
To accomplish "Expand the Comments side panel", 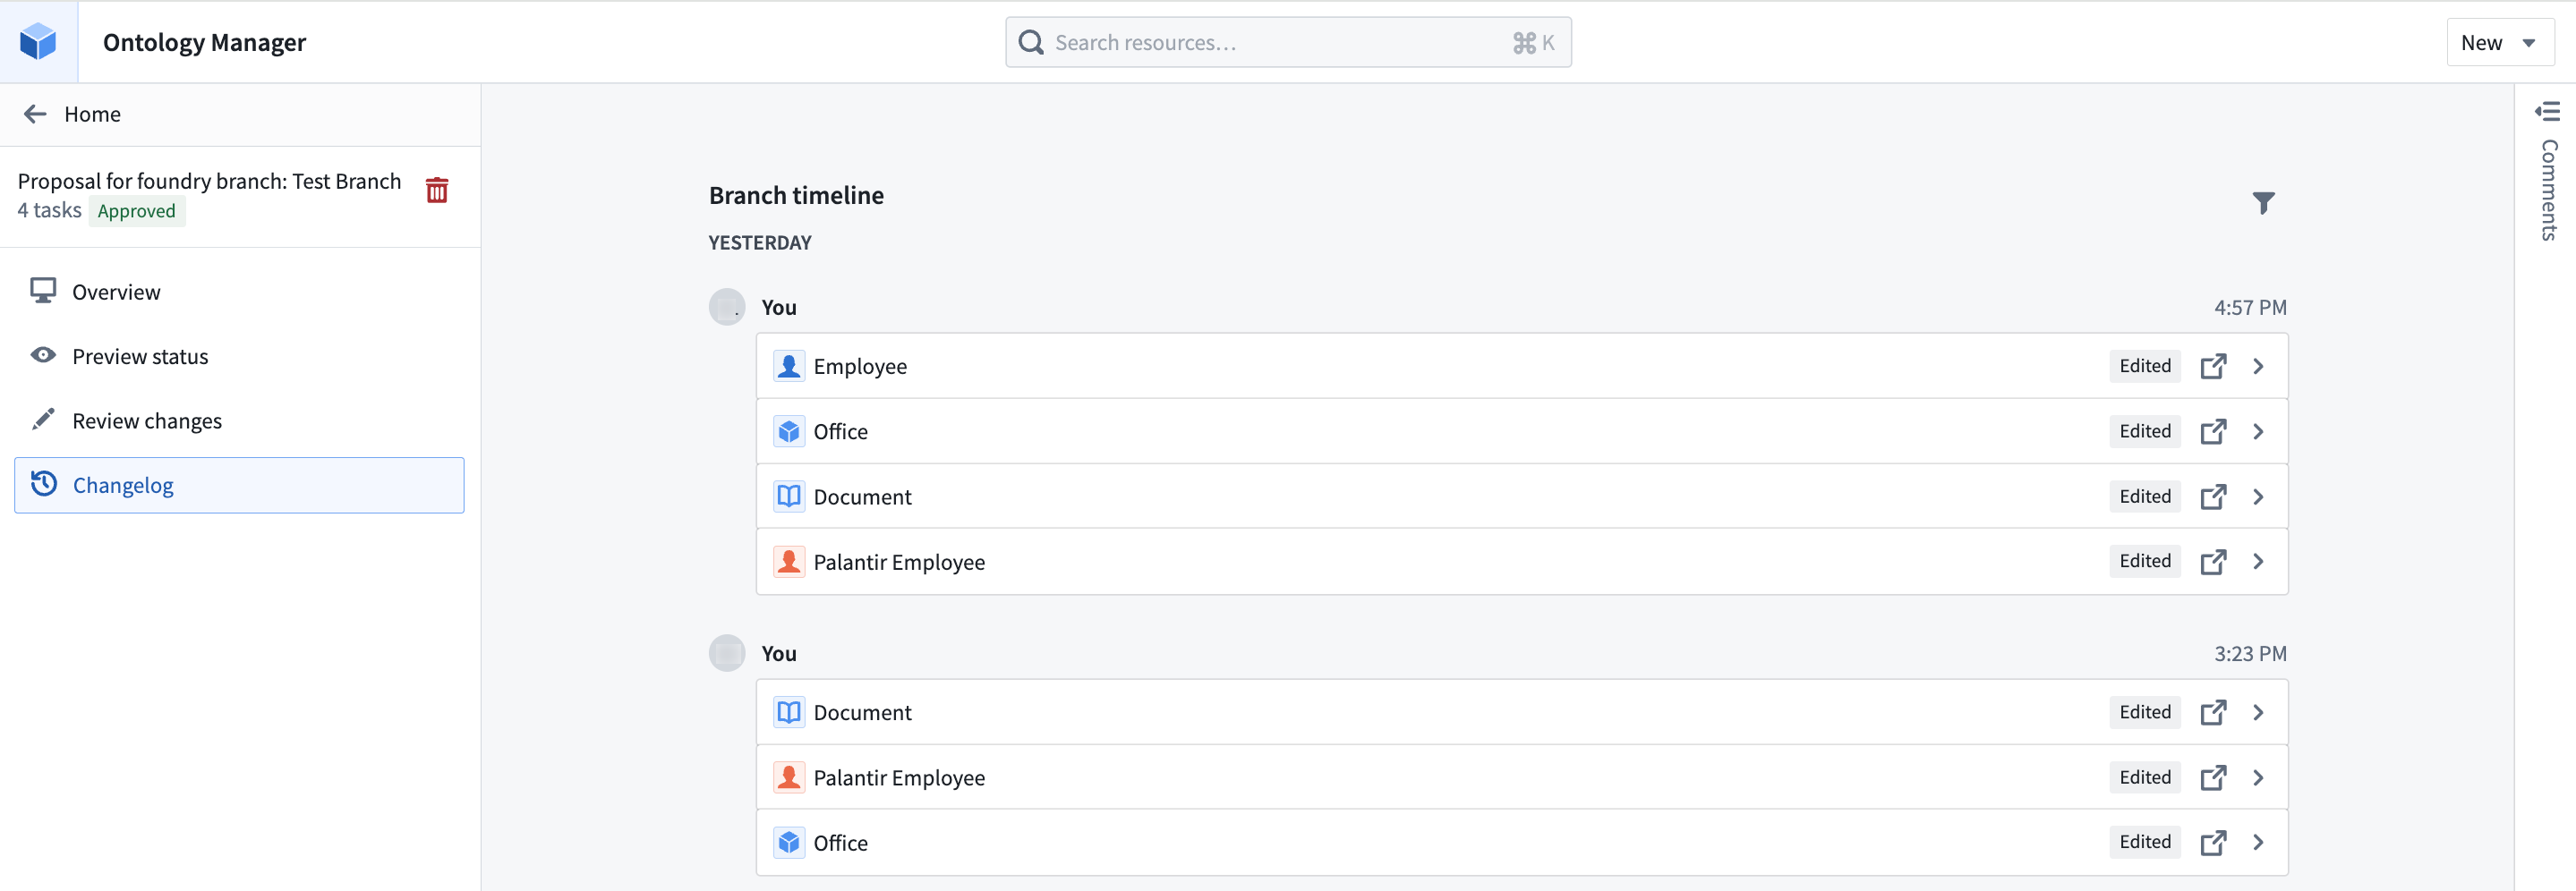I will [x=2547, y=112].
